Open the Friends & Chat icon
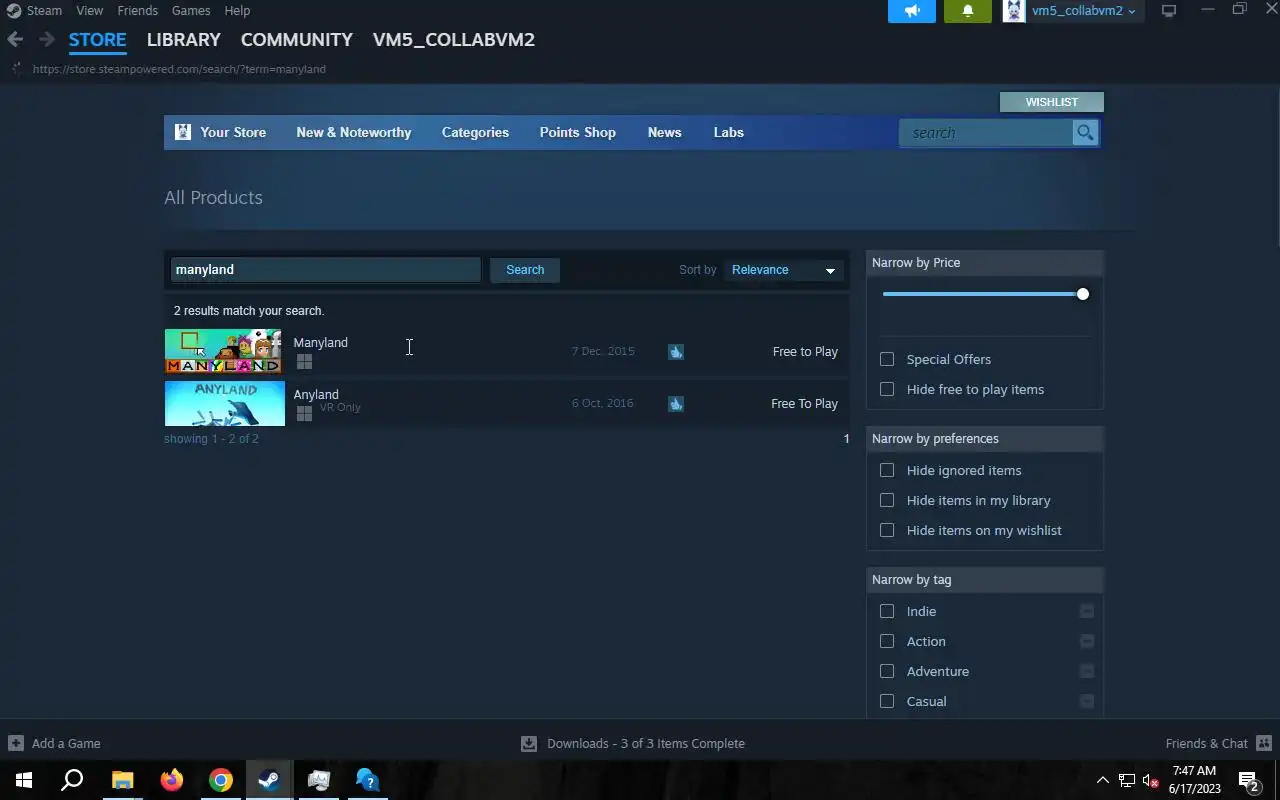1280x800 pixels. click(x=1264, y=743)
